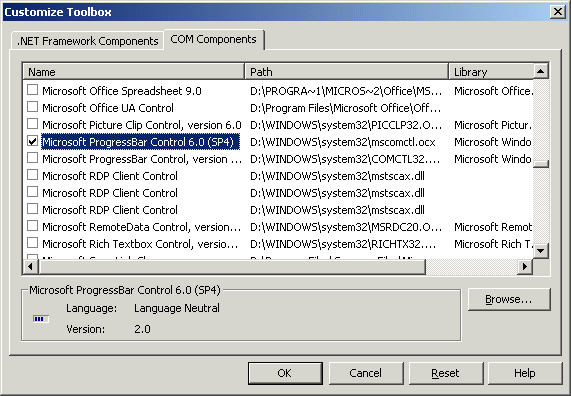Click the vertical scrollbar down arrow

click(541, 251)
